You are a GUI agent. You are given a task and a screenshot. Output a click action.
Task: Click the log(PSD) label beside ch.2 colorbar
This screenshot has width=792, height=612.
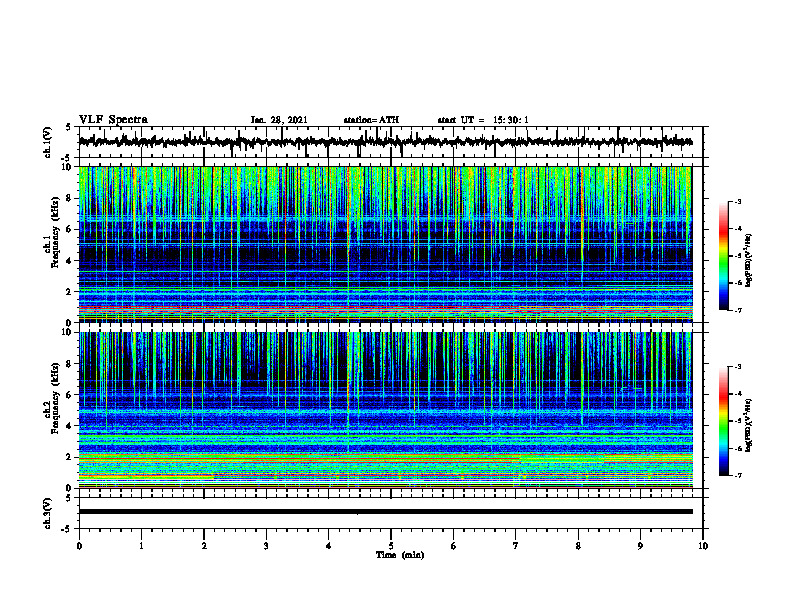point(749,426)
